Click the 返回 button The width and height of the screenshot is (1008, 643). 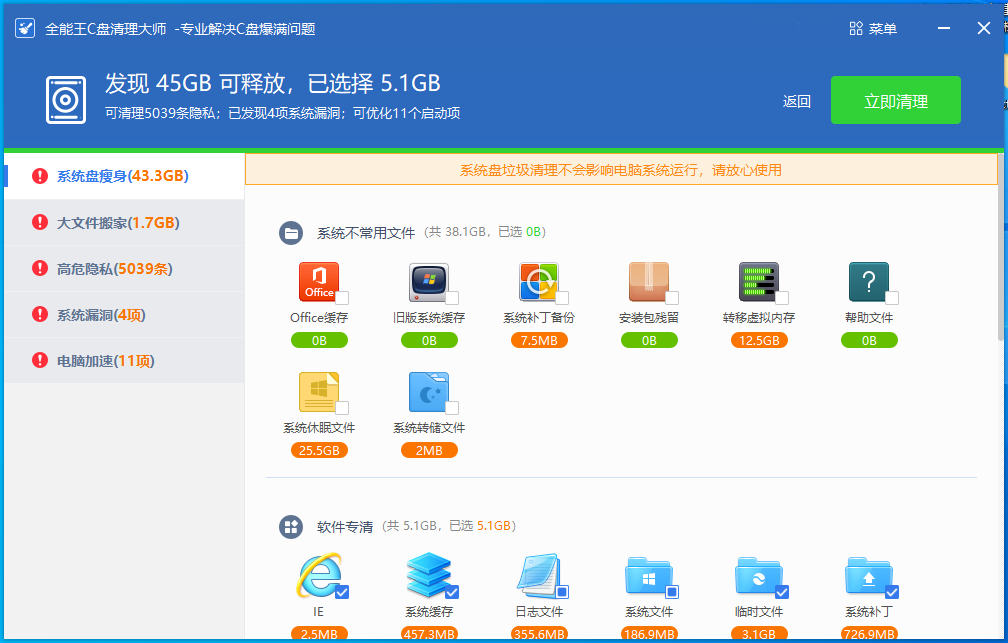(x=796, y=101)
